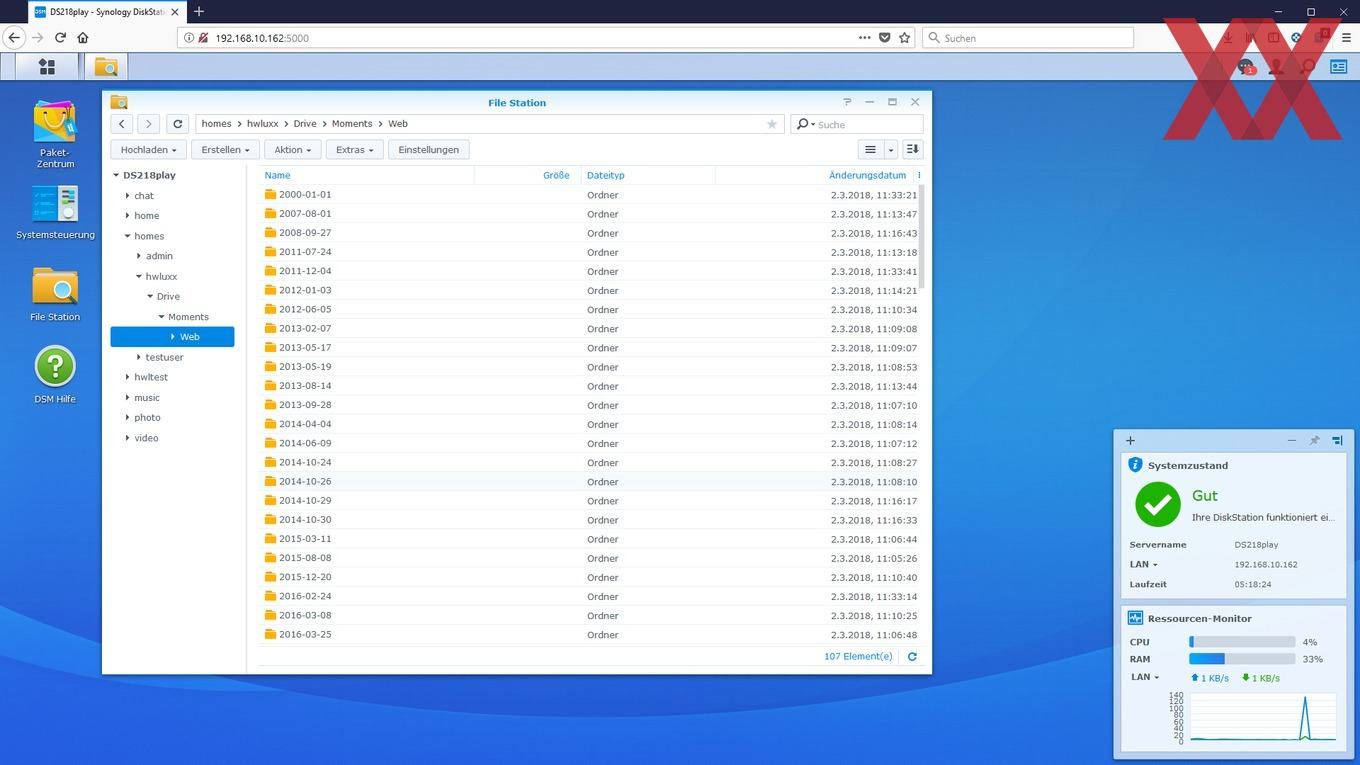The image size is (1360, 765).
Task: Sort by Größe column header
Action: point(556,175)
